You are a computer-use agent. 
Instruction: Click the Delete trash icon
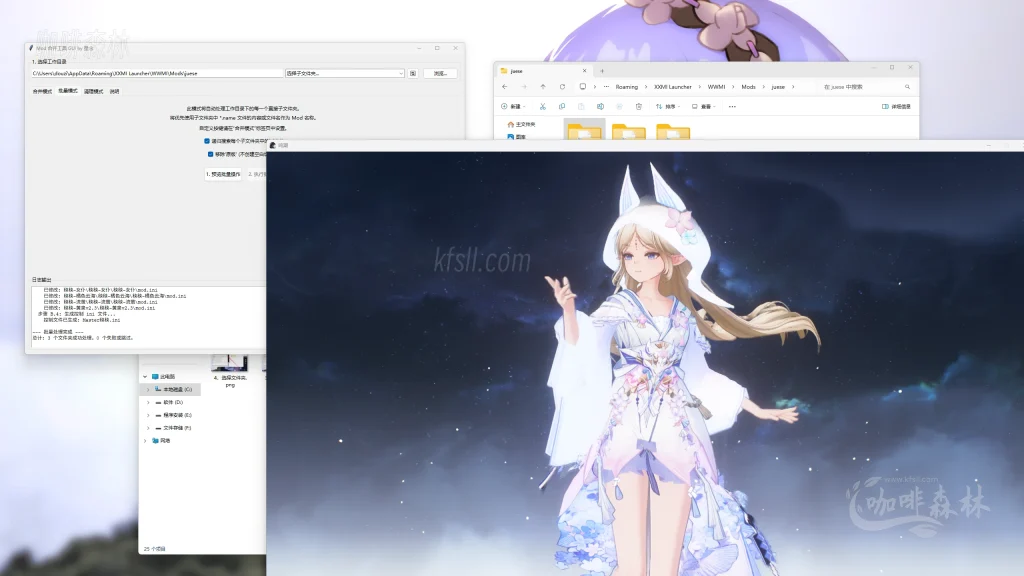(639, 106)
